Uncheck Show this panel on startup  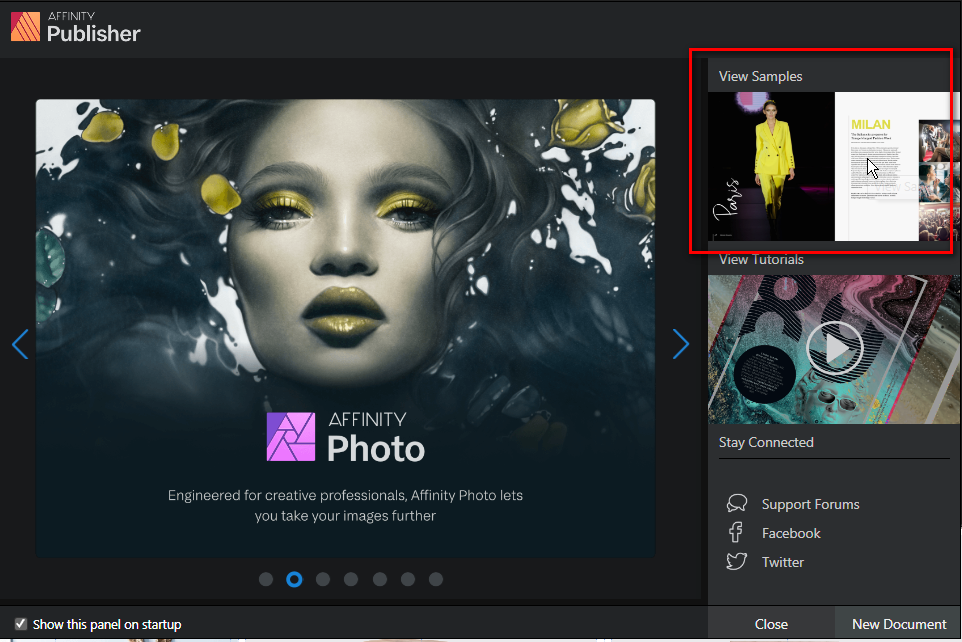point(21,624)
